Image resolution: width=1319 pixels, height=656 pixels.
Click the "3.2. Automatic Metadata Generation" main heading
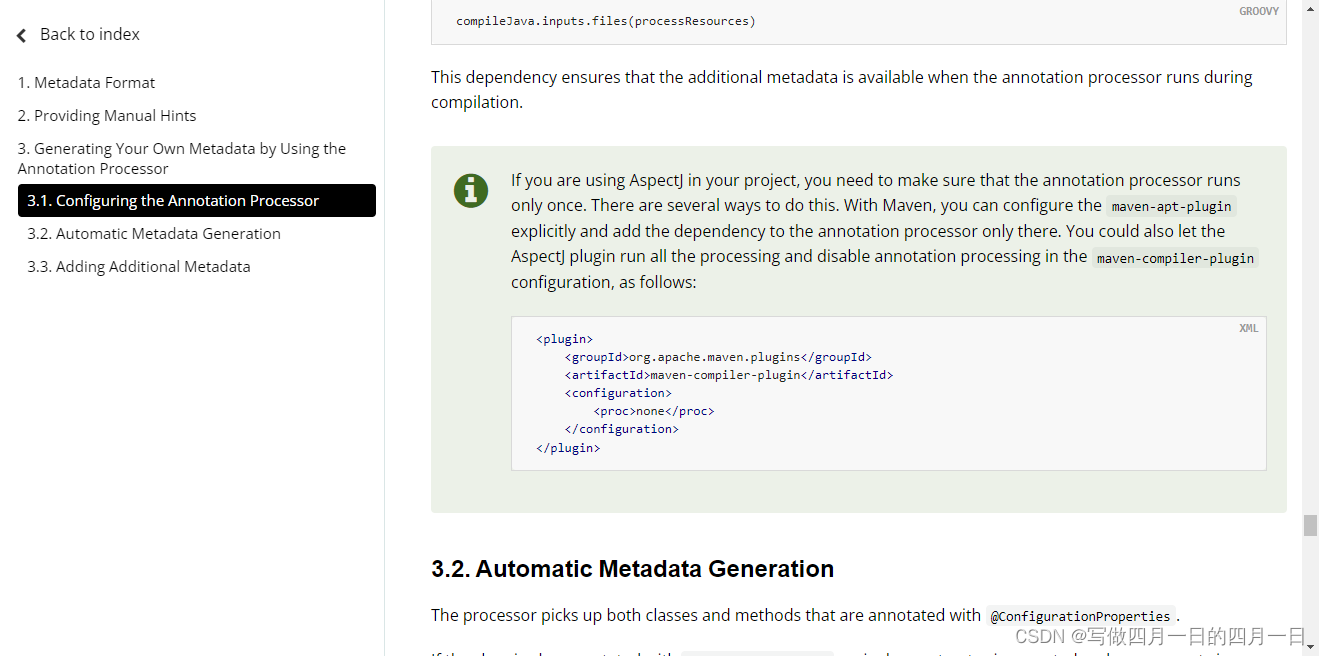(x=632, y=569)
